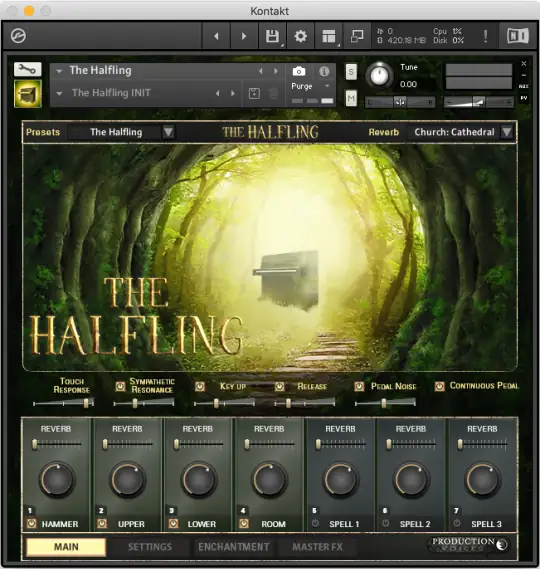Click the AUX button beside the meters

pos(524,86)
